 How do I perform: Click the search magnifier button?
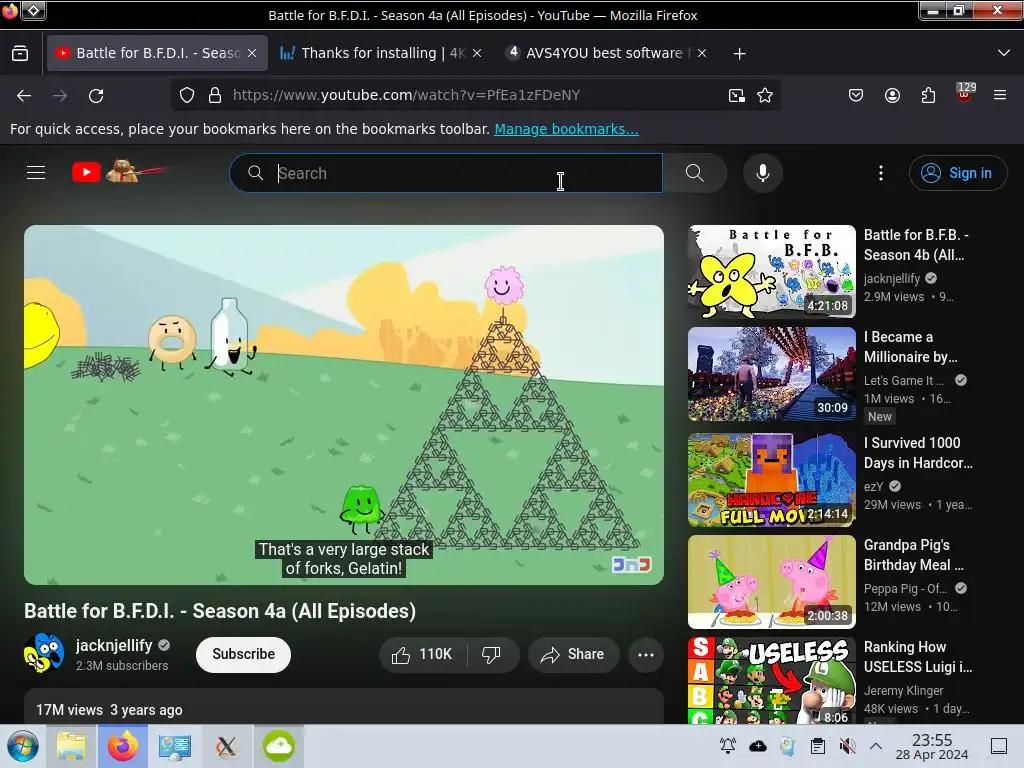point(695,173)
